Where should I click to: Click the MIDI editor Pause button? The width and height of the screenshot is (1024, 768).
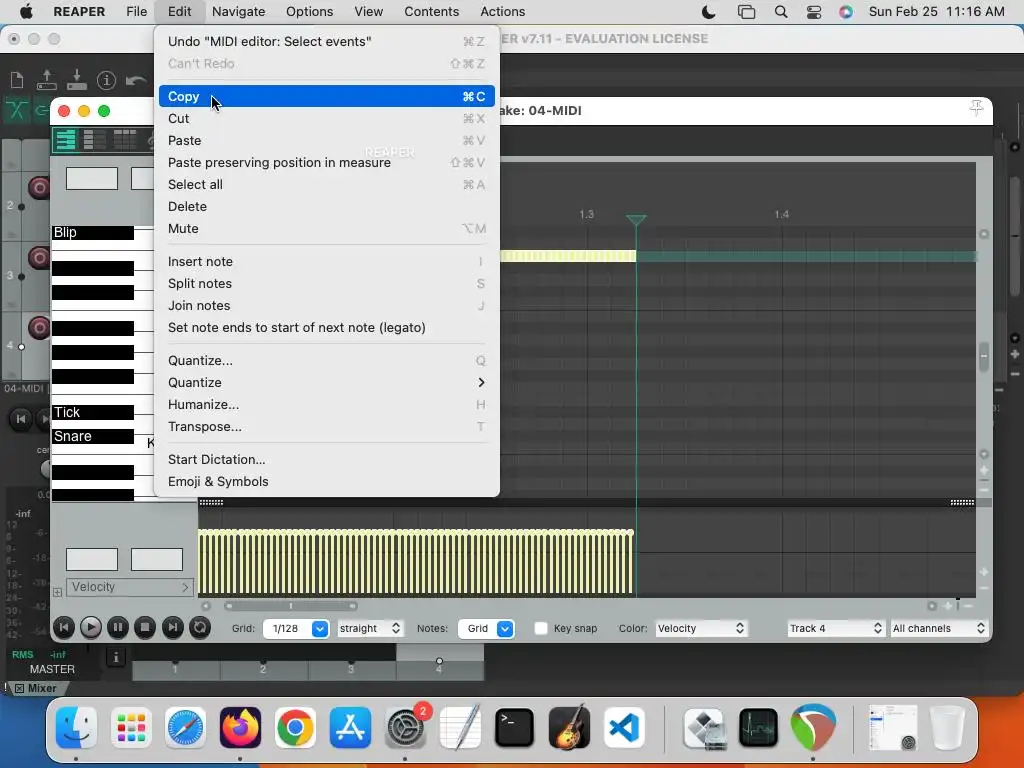pos(118,628)
